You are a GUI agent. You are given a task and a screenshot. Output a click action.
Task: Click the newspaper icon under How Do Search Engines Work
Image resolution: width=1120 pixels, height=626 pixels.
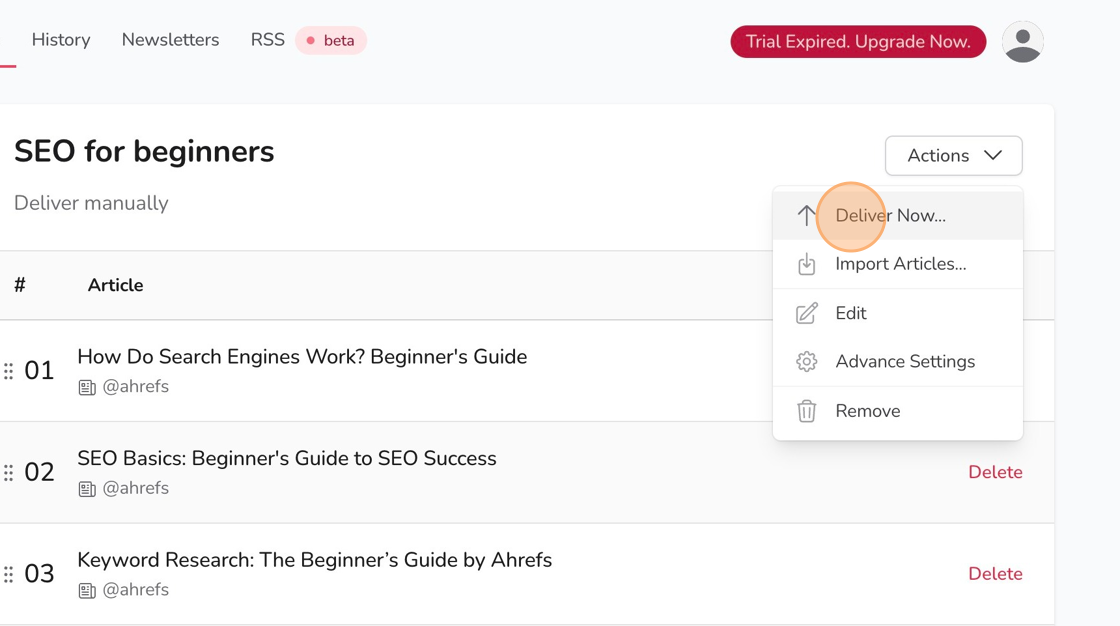(x=87, y=387)
